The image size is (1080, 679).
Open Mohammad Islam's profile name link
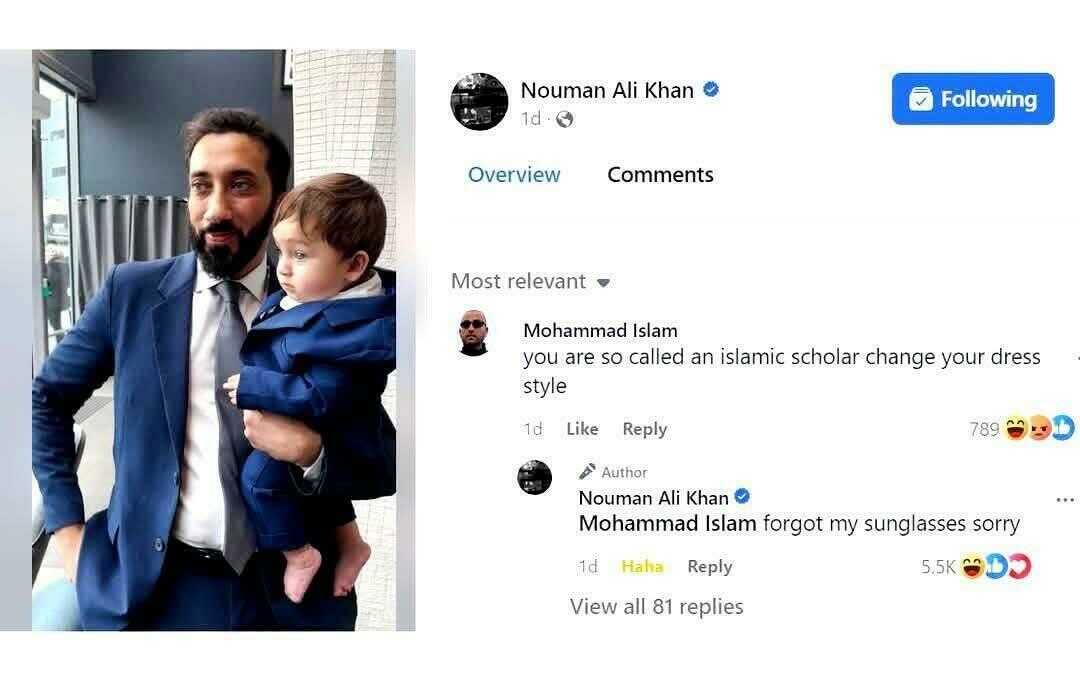pos(600,330)
